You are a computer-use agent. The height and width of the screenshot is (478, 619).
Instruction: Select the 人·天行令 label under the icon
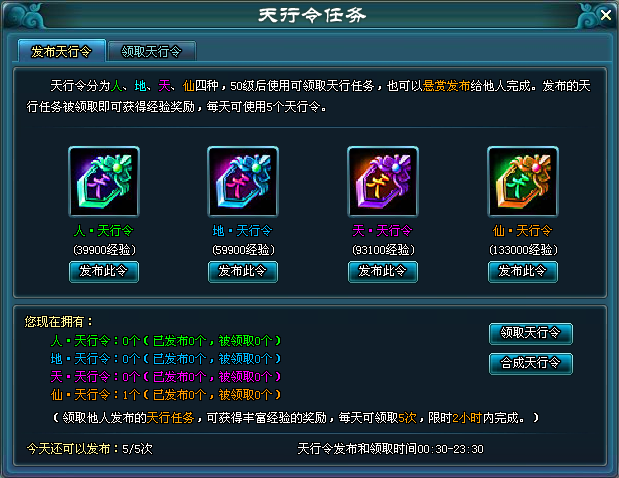pyautogui.click(x=104, y=231)
